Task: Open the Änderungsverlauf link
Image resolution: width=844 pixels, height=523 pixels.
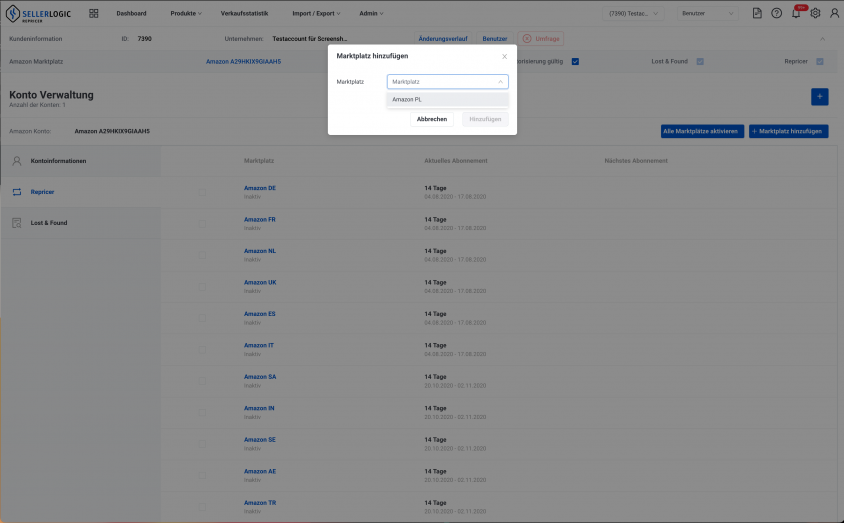Action: pyautogui.click(x=443, y=39)
